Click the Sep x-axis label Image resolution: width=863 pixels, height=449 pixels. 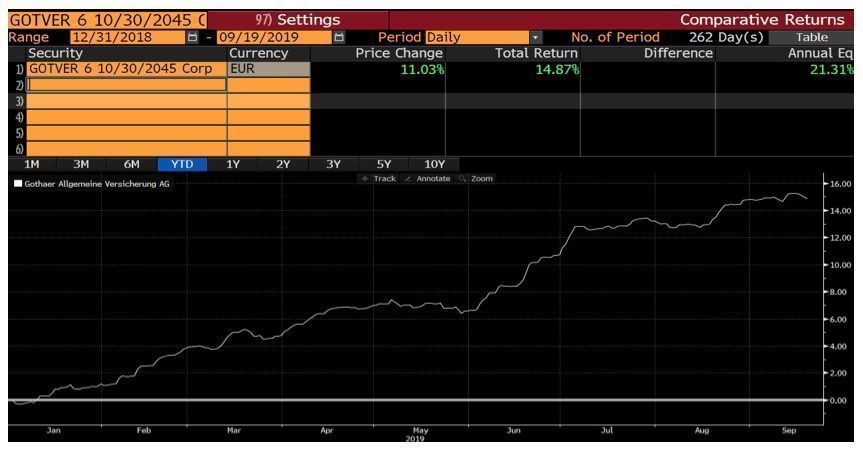tap(789, 430)
